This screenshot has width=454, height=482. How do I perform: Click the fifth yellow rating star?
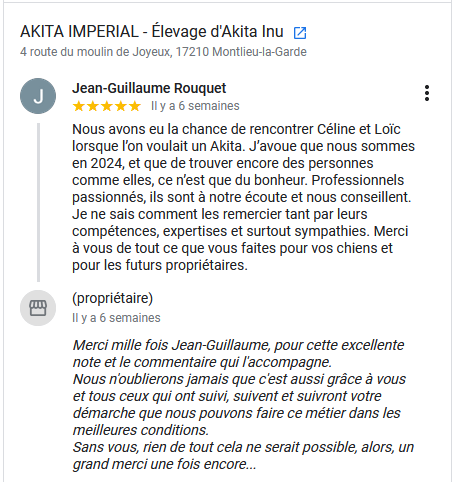pyautogui.click(x=135, y=106)
